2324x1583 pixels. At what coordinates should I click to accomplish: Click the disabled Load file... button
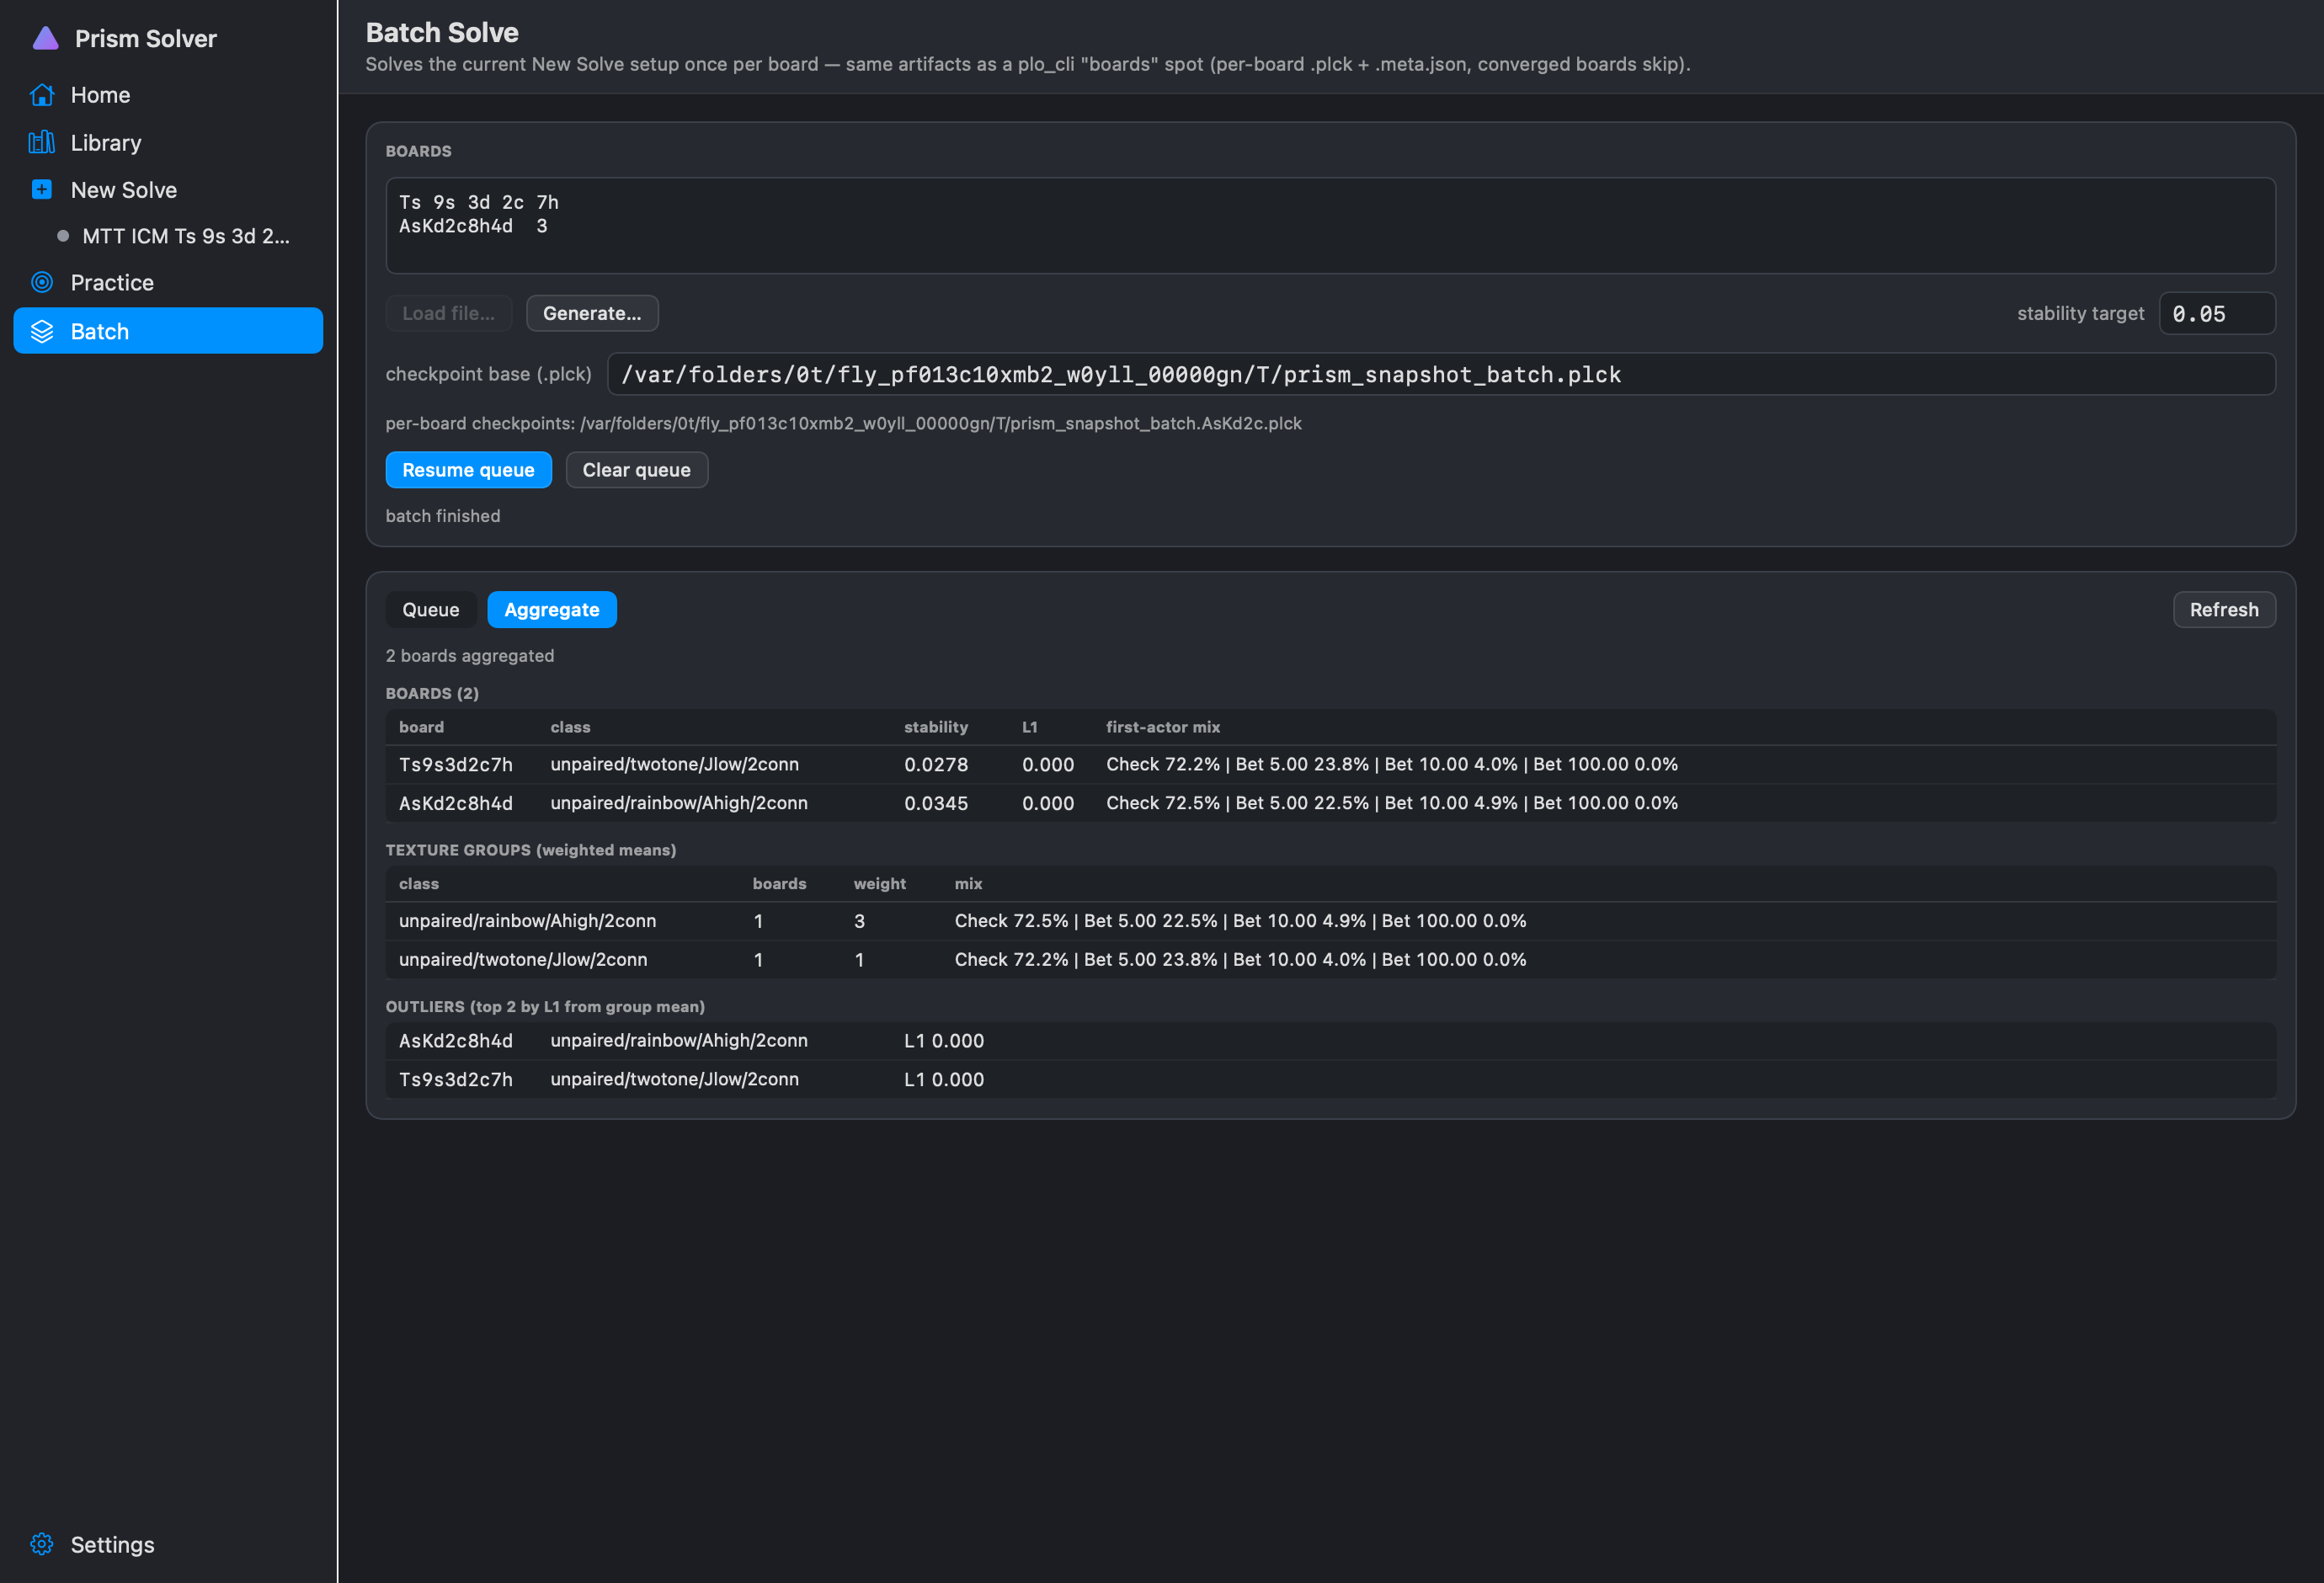coord(448,313)
